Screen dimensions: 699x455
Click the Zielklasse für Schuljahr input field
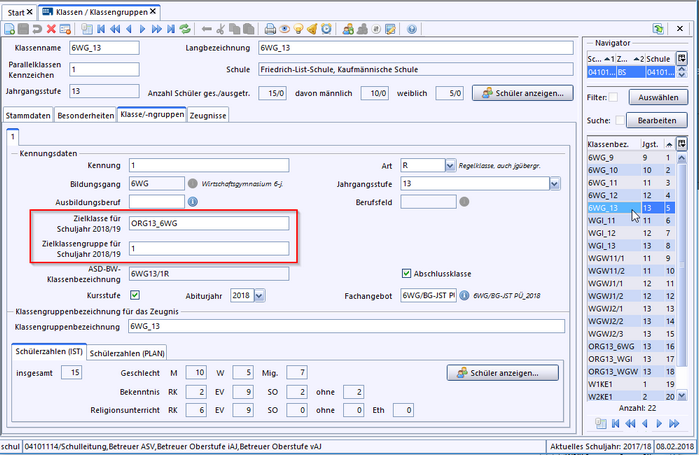(x=209, y=223)
